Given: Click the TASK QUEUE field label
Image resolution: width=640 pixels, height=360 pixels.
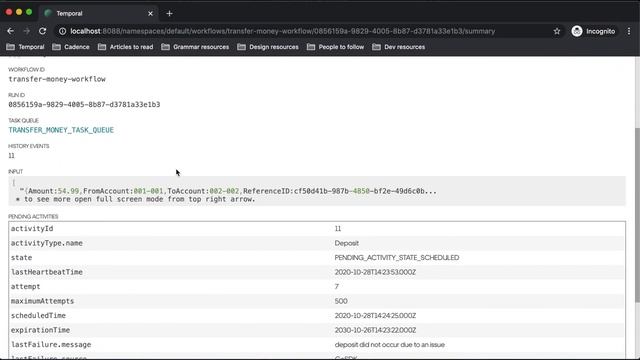Looking at the screenshot, I should (24, 121).
